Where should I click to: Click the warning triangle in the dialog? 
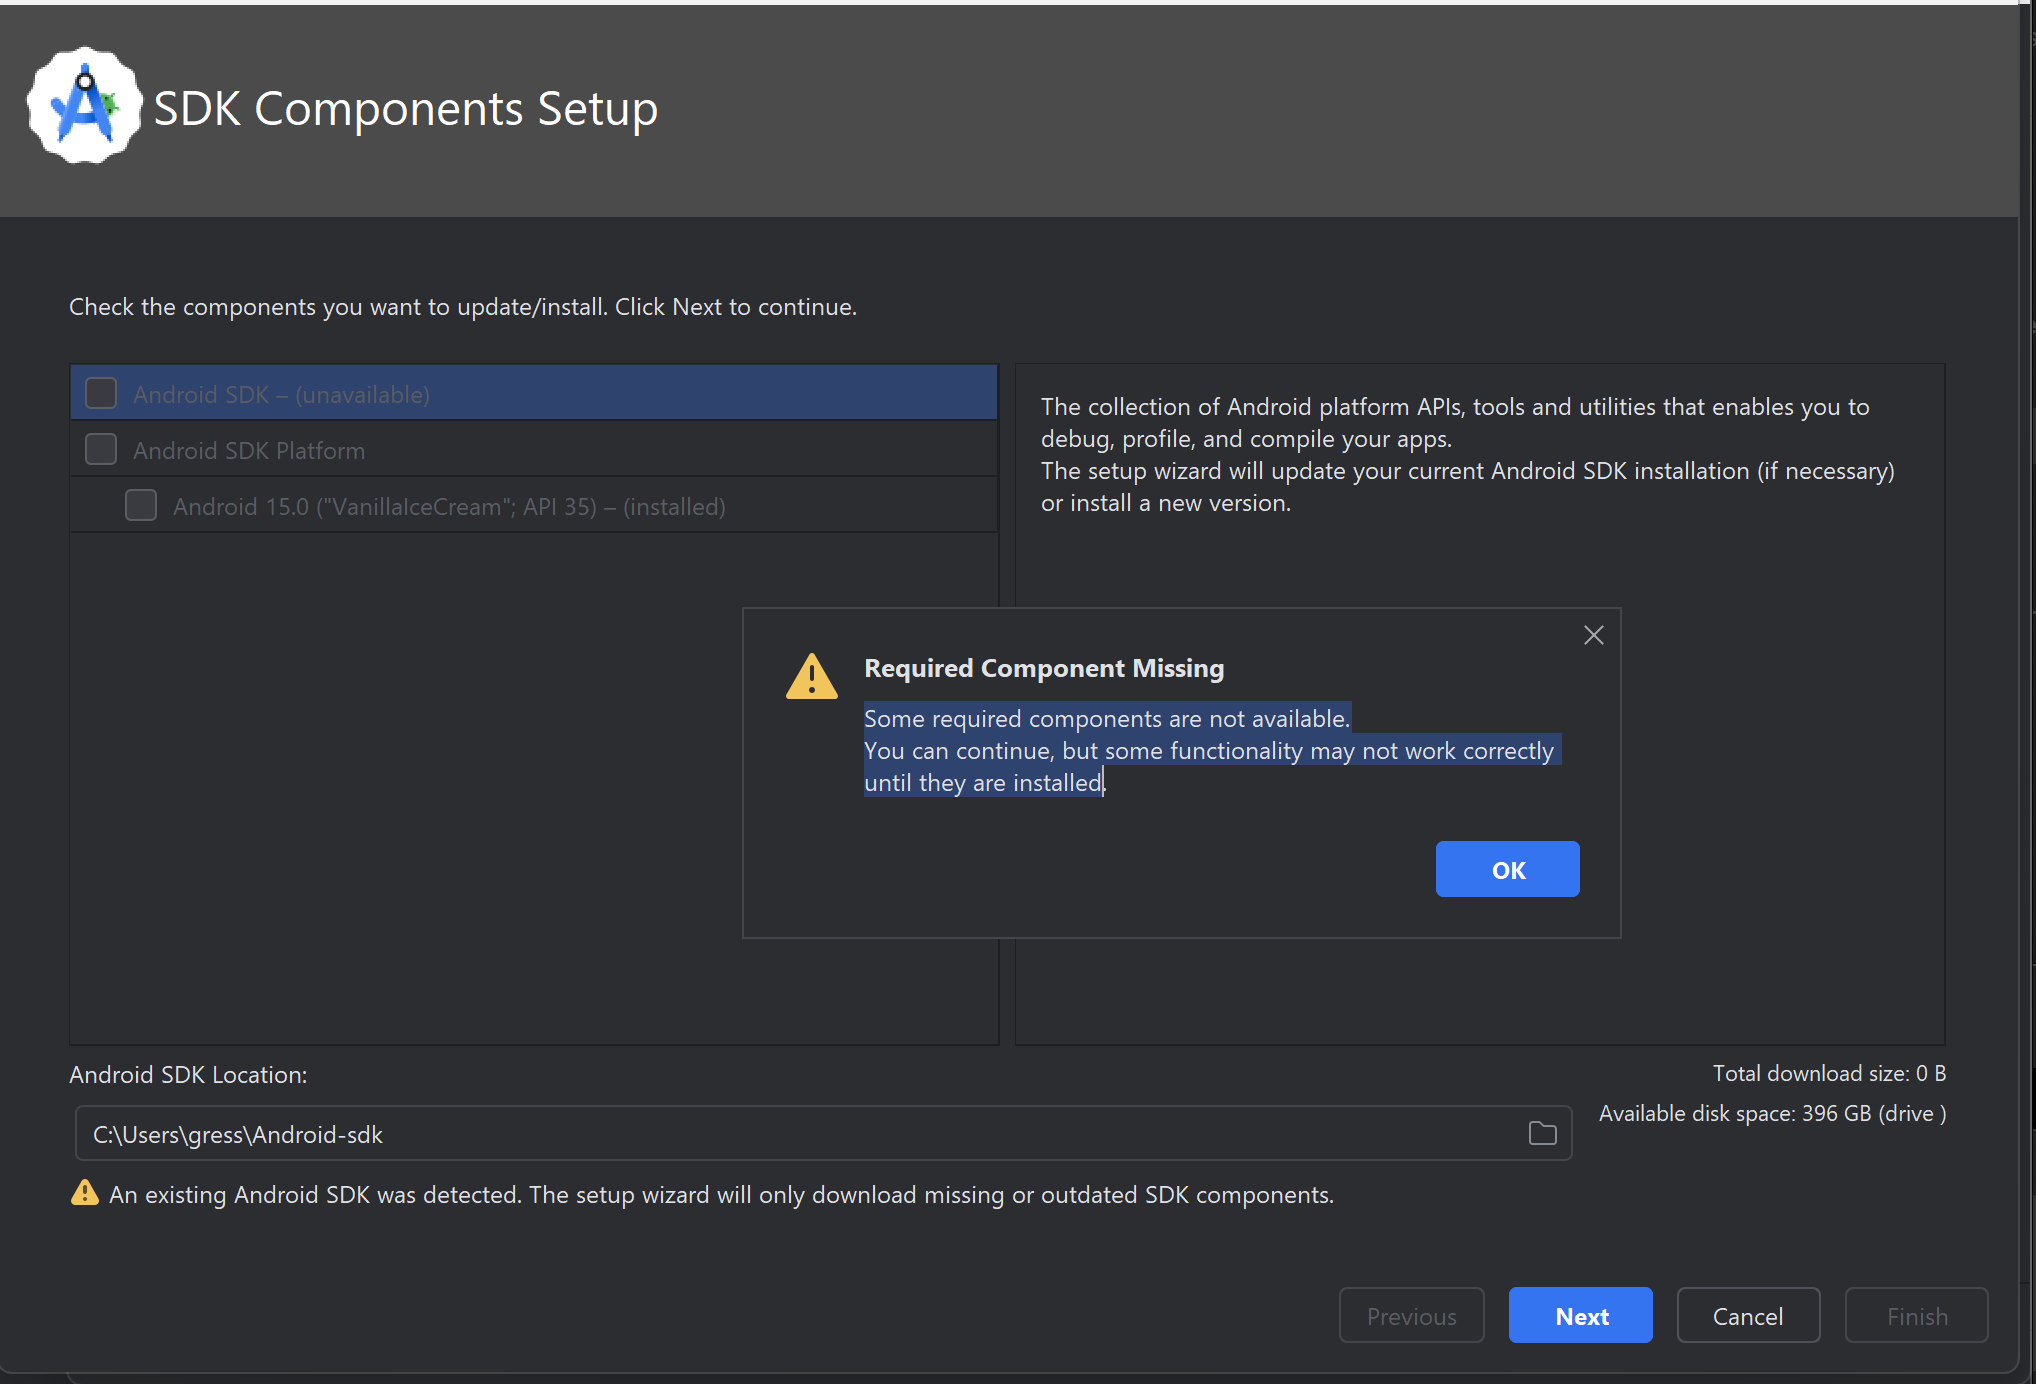point(811,676)
